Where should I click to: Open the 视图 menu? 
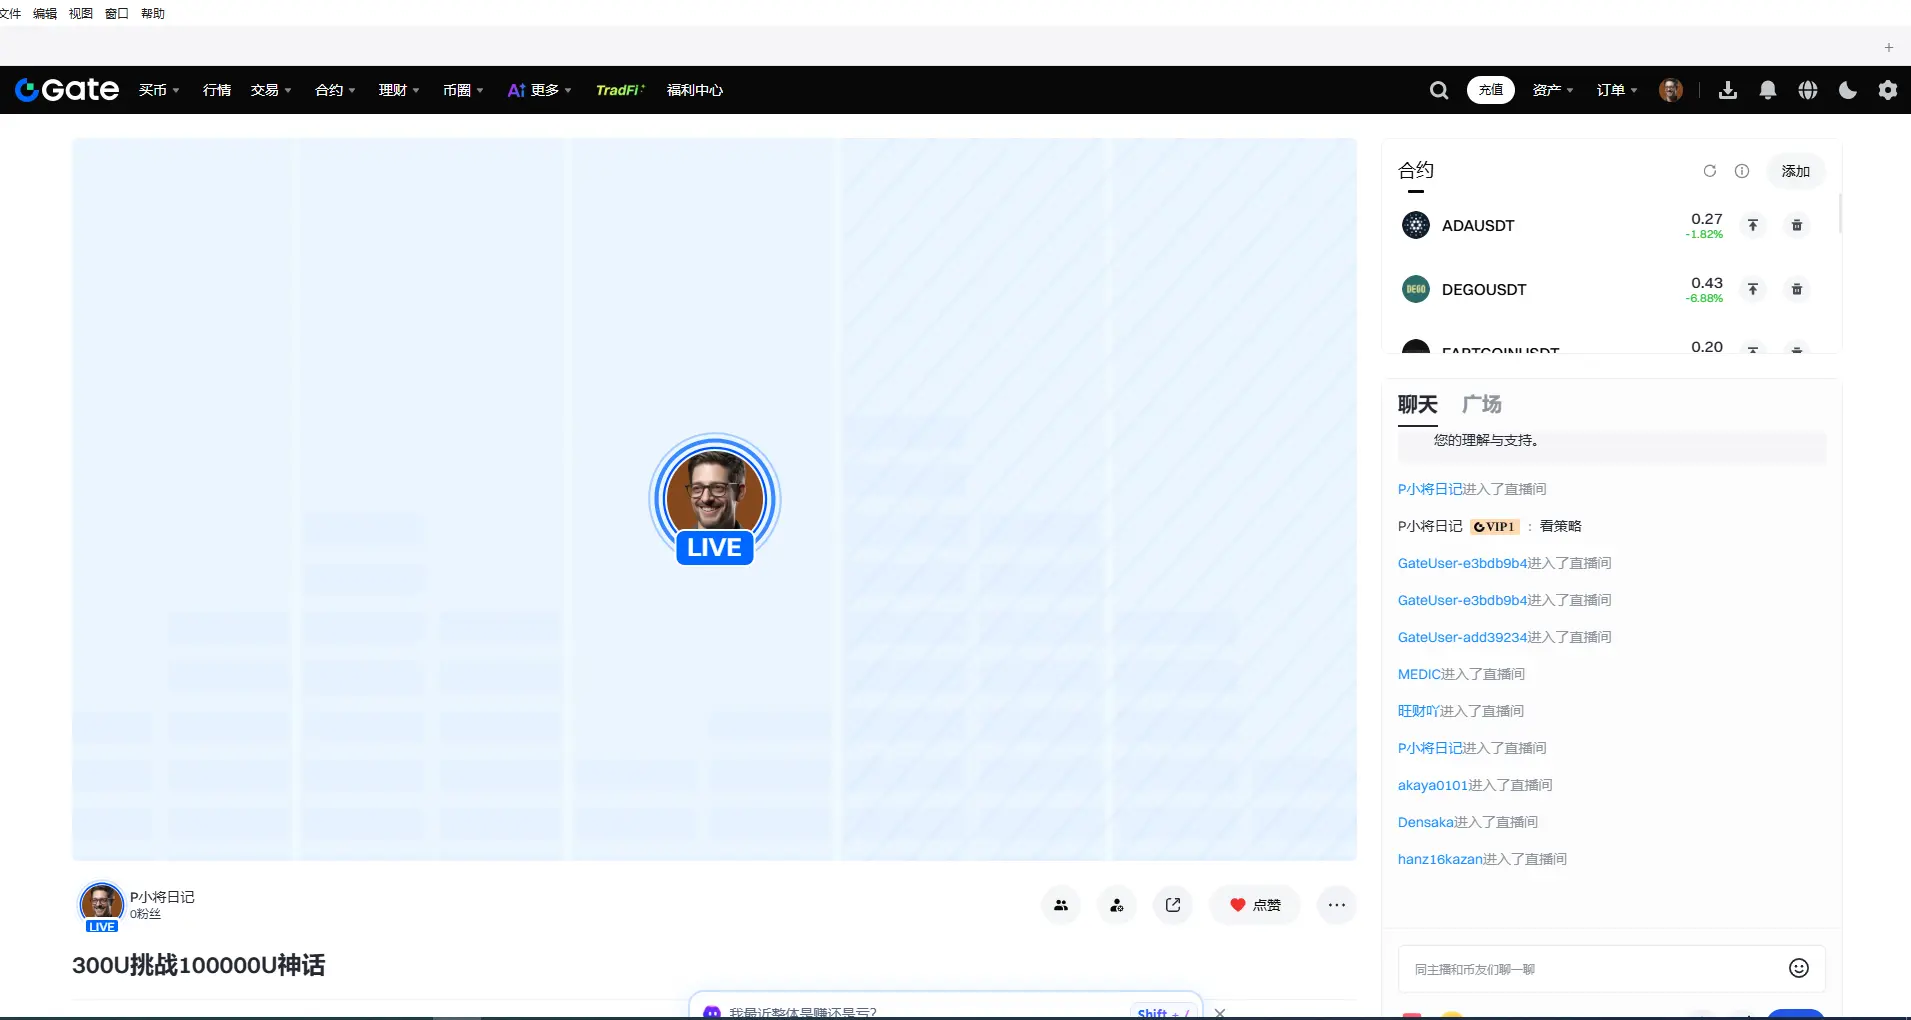pos(81,13)
